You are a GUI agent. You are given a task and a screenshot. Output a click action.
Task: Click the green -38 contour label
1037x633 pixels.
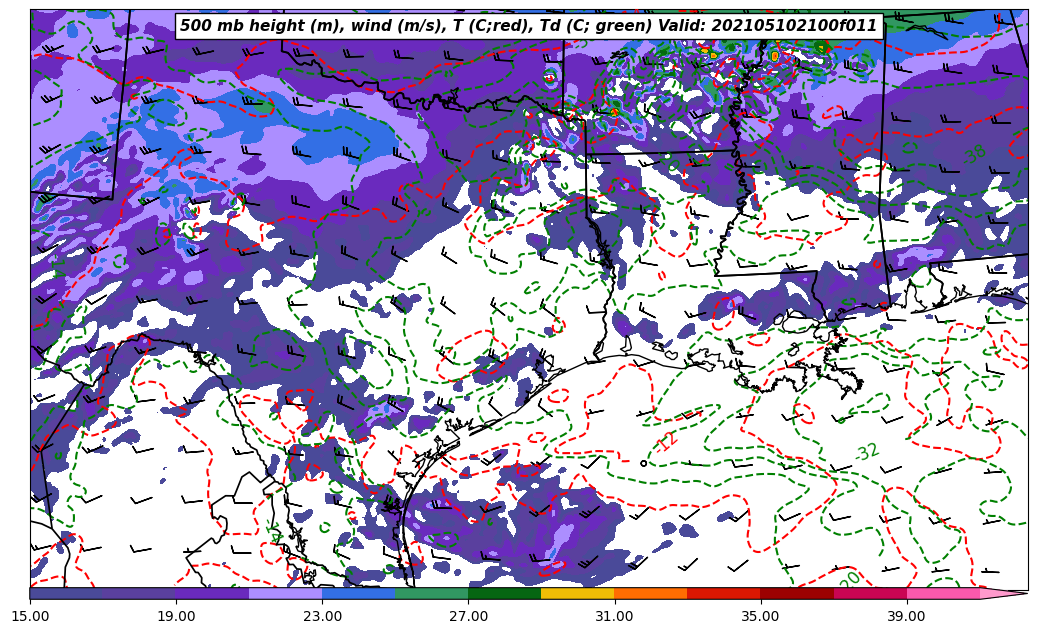[x=974, y=155]
